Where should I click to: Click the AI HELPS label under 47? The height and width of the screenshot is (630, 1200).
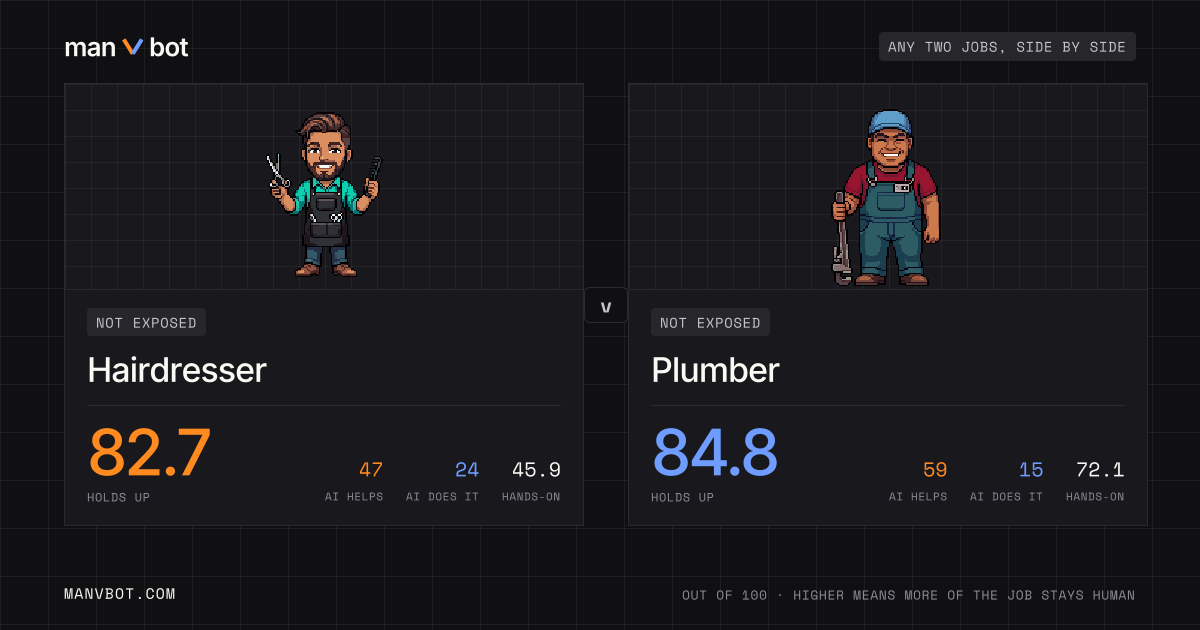[x=354, y=497]
